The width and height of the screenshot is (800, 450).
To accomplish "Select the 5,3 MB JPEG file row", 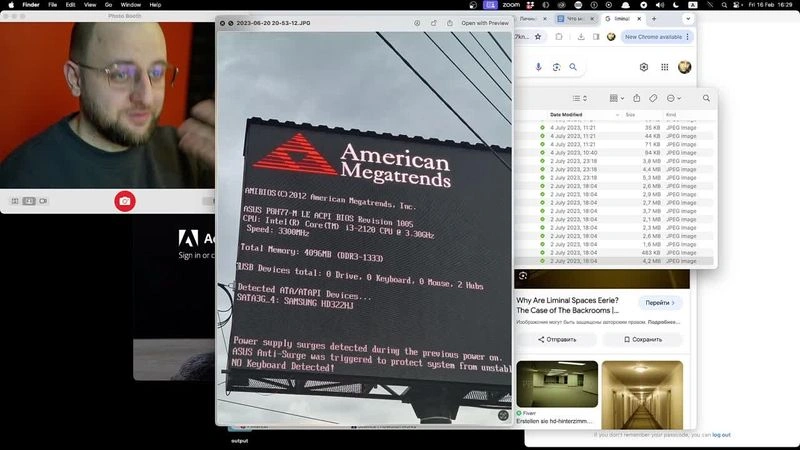I will 615,178.
